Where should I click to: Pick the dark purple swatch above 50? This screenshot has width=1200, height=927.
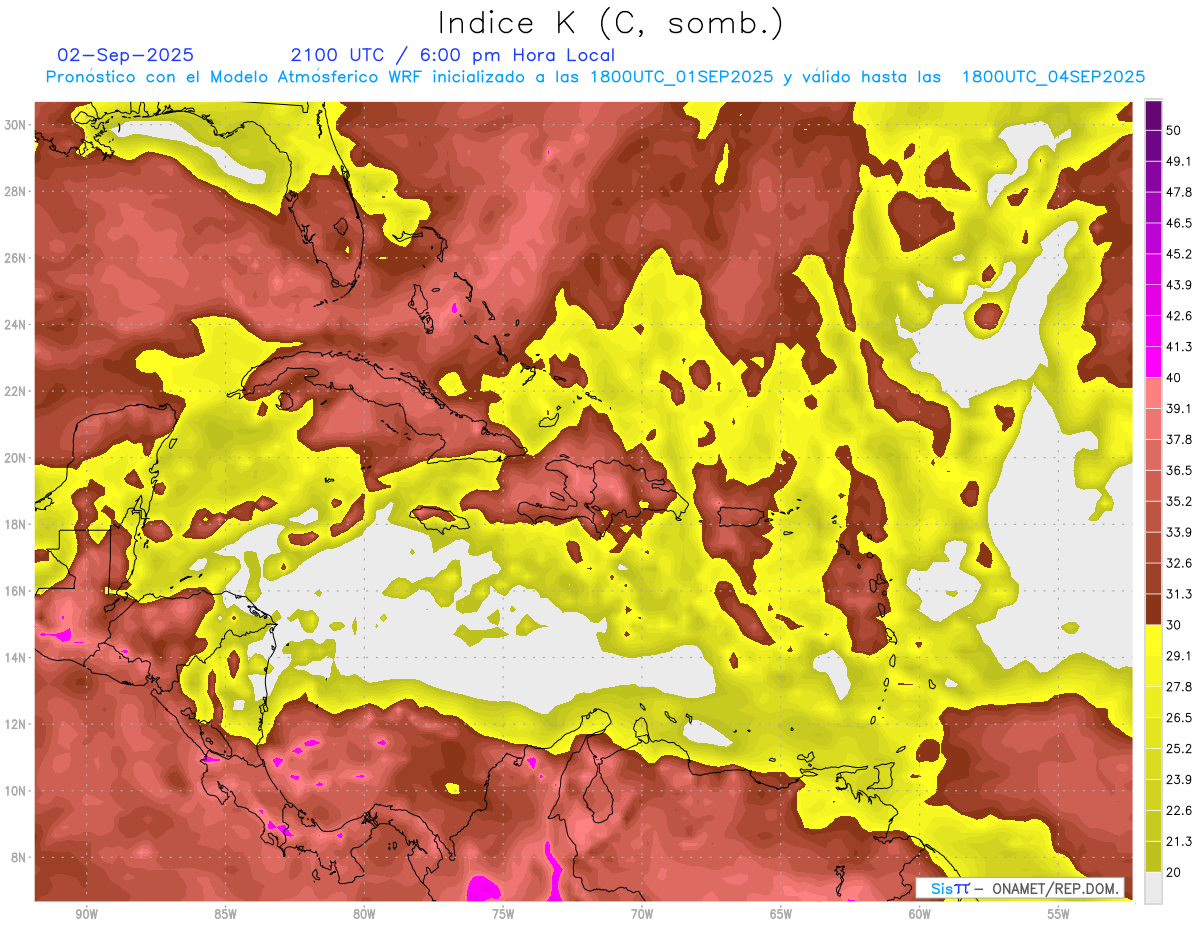tap(1153, 115)
